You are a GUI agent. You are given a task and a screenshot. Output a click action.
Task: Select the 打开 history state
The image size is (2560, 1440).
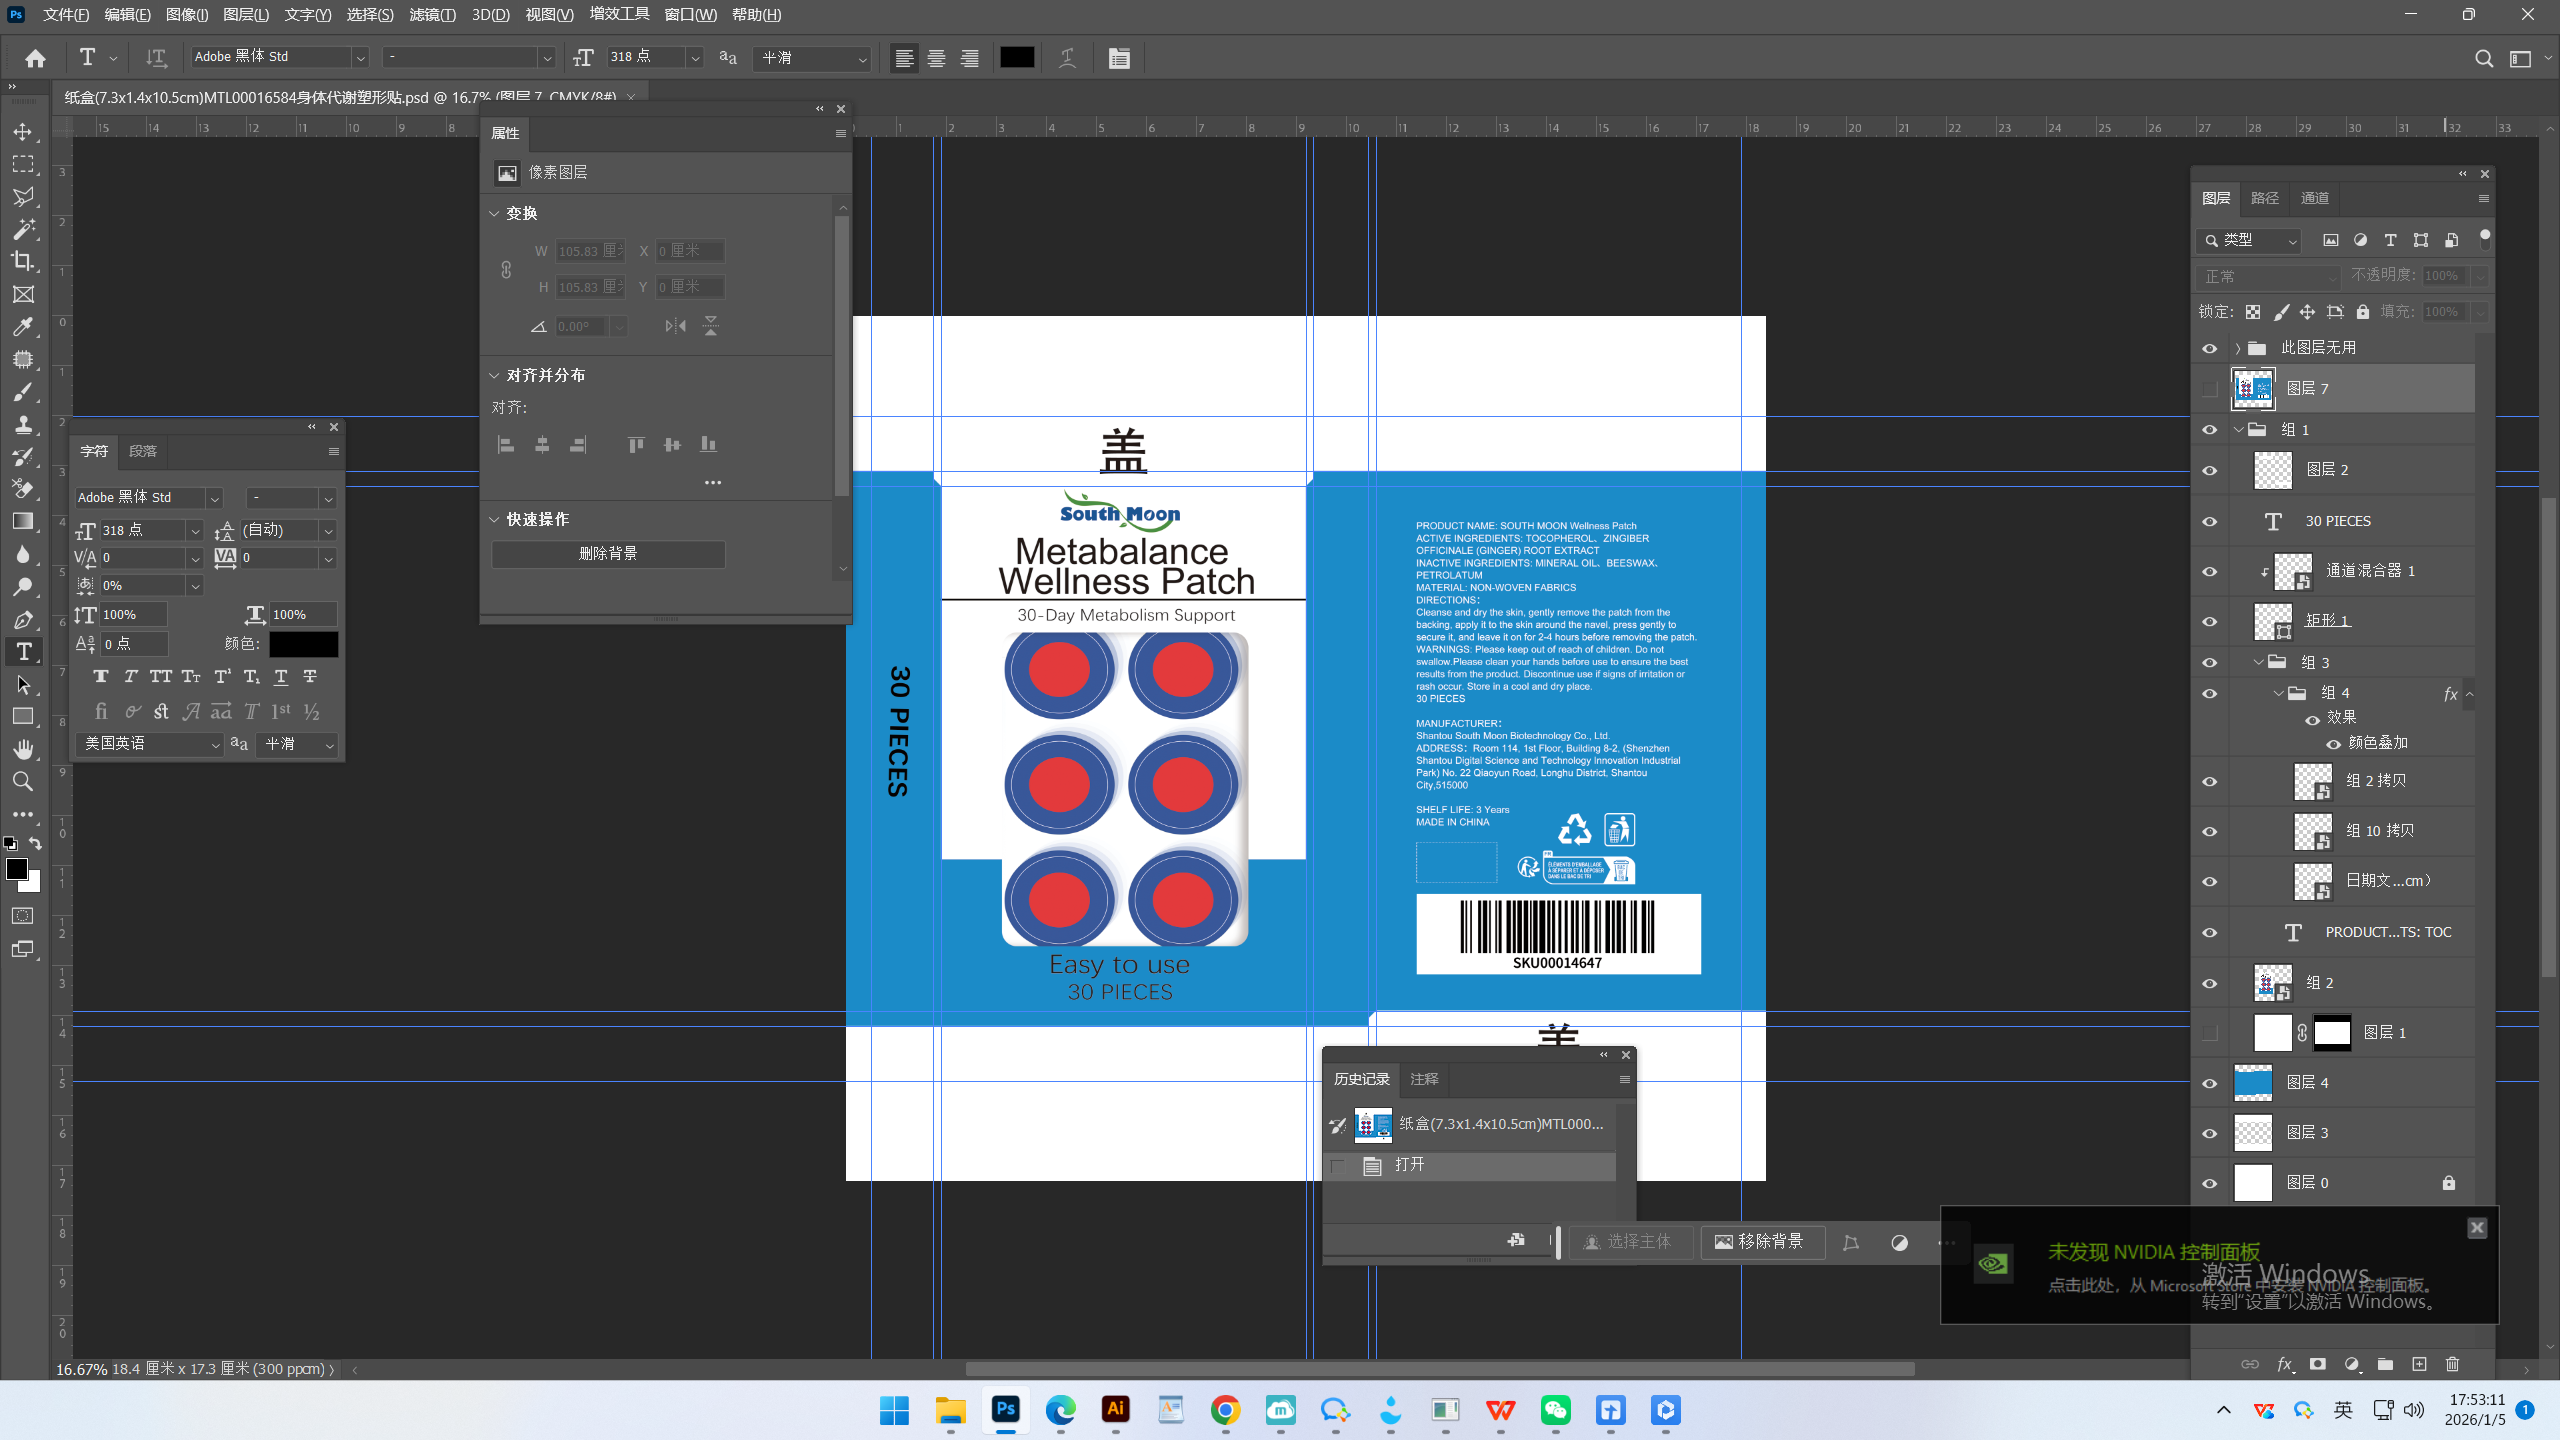pyautogui.click(x=1470, y=1165)
